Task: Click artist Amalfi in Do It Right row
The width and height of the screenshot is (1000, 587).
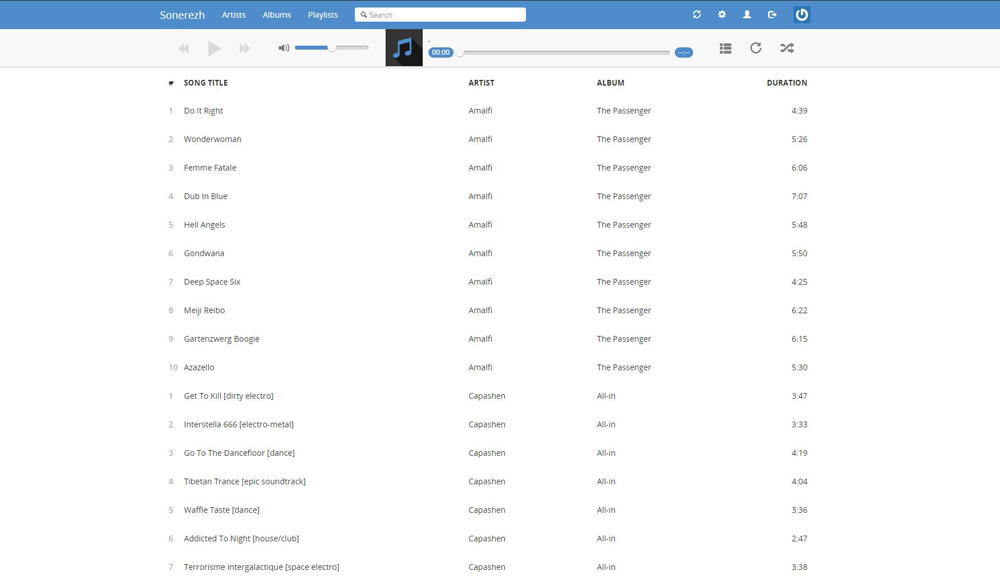Action: (x=480, y=111)
